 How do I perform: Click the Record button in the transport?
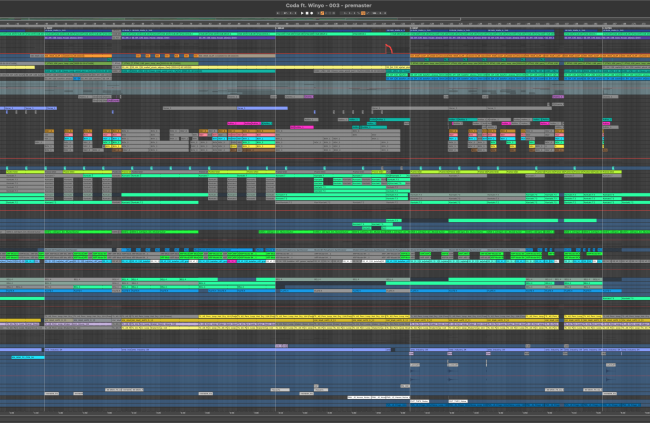click(311, 13)
